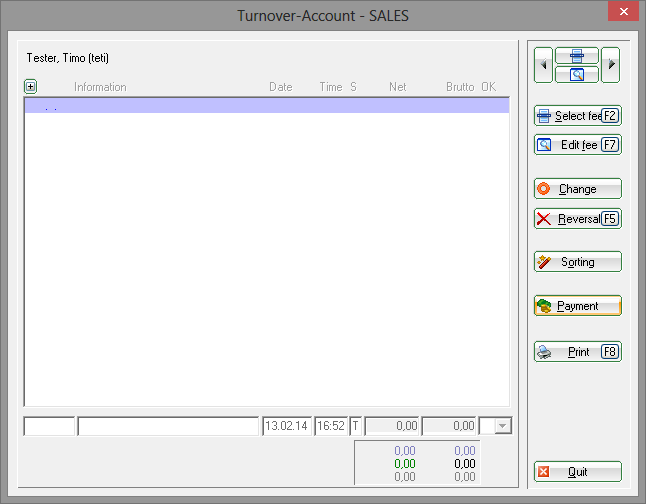Image resolution: width=646 pixels, height=504 pixels.
Task: Select the highlighted first list row
Action: 267,105
